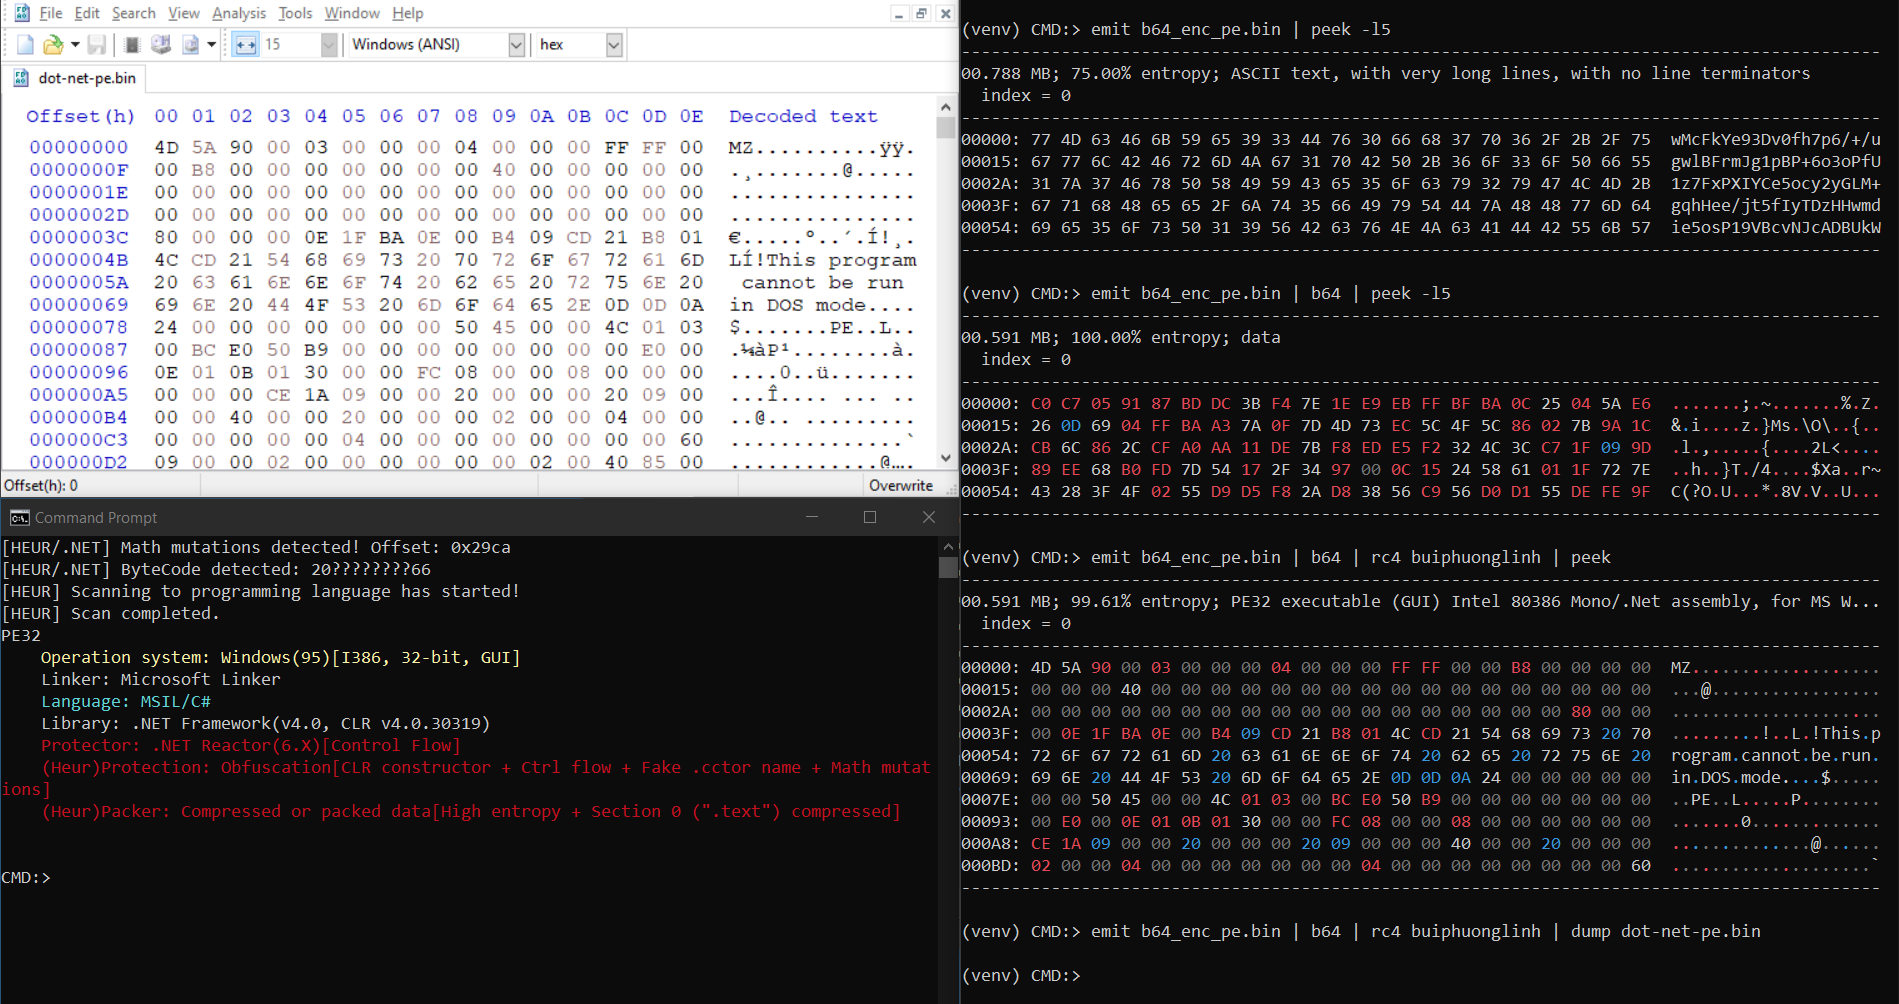The height and width of the screenshot is (1004, 1899).
Task: Open the Edit menu
Action: [x=87, y=13]
